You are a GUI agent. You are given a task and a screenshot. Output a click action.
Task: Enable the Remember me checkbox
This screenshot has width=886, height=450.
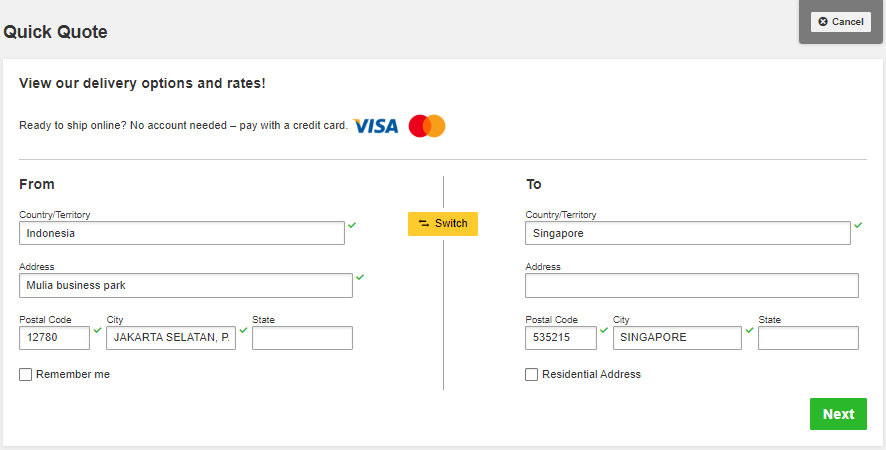(25, 374)
